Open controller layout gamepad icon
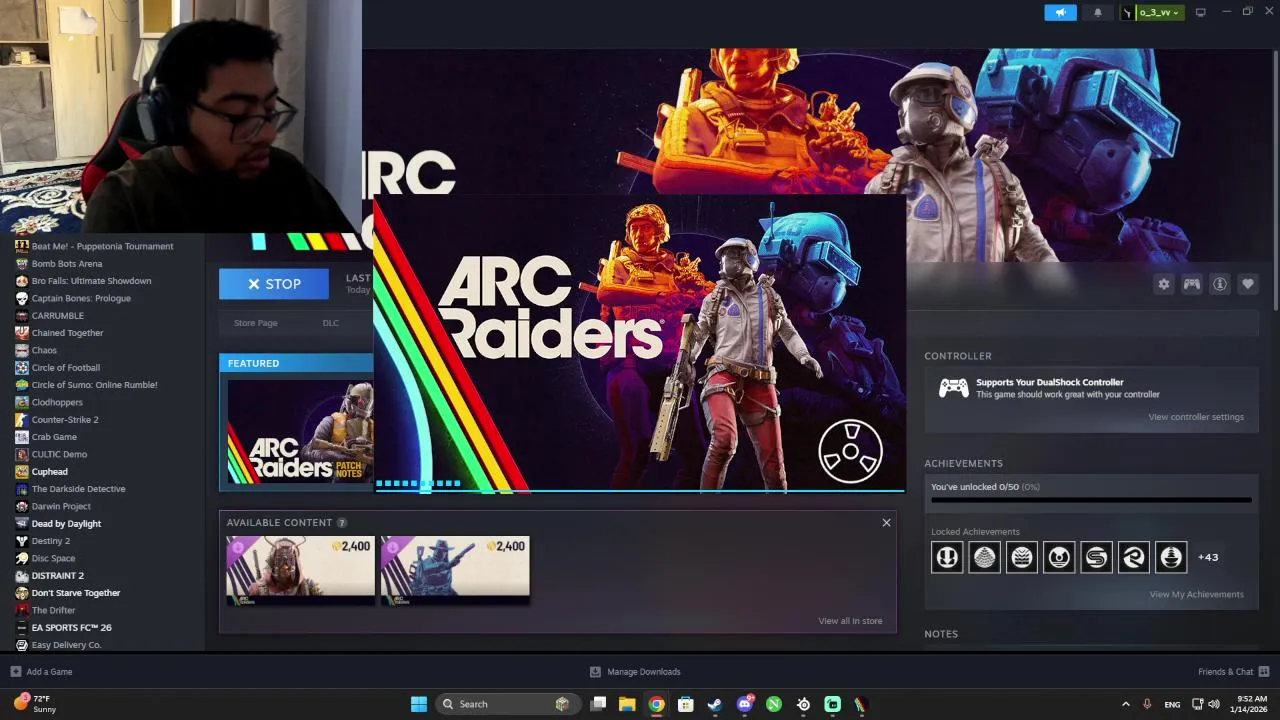The image size is (1280, 720). (x=1192, y=284)
